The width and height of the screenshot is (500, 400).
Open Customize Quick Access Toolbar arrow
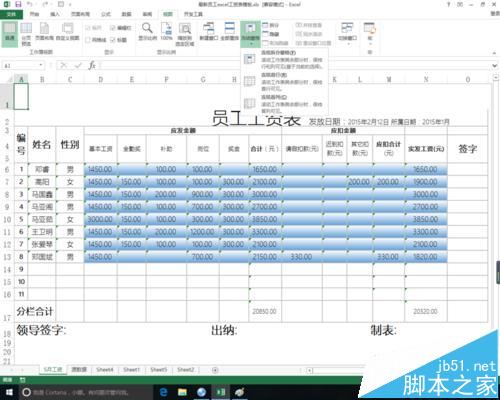click(x=70, y=4)
